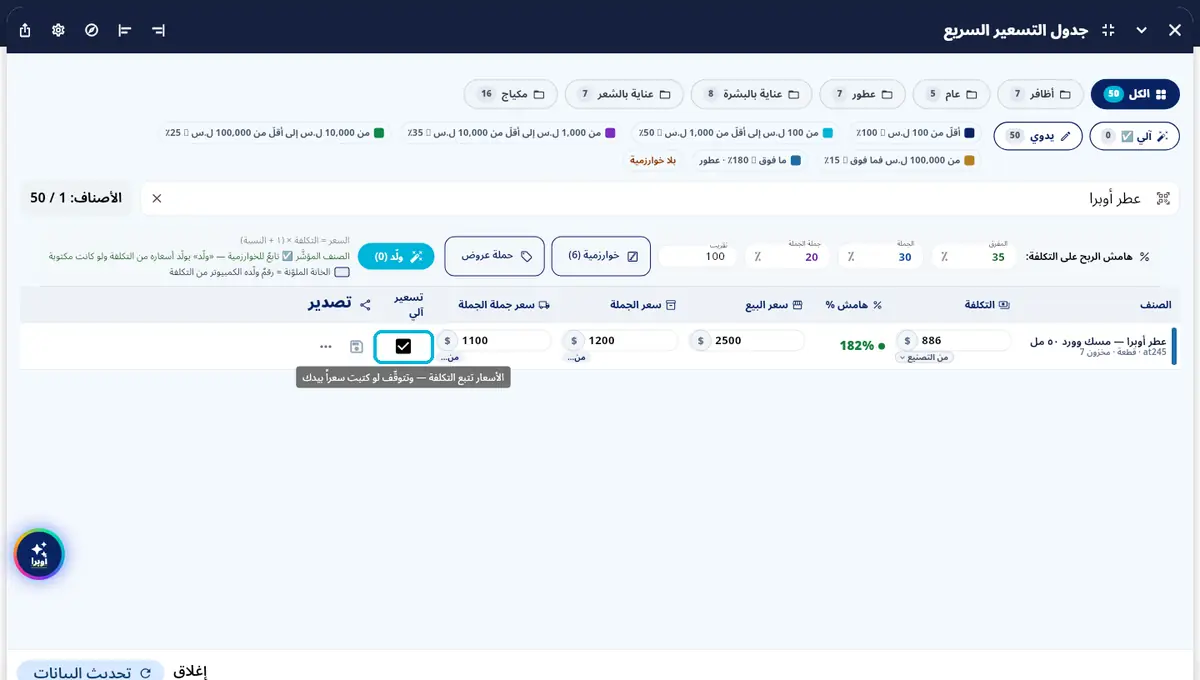Toggle the تسعير آلي checkbox in the product row

[x=403, y=346]
